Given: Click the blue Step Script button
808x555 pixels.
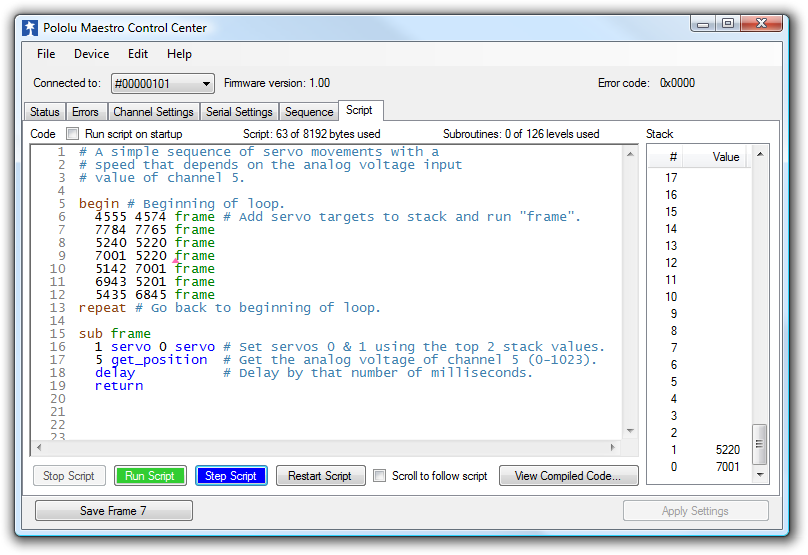Looking at the screenshot, I should point(231,476).
